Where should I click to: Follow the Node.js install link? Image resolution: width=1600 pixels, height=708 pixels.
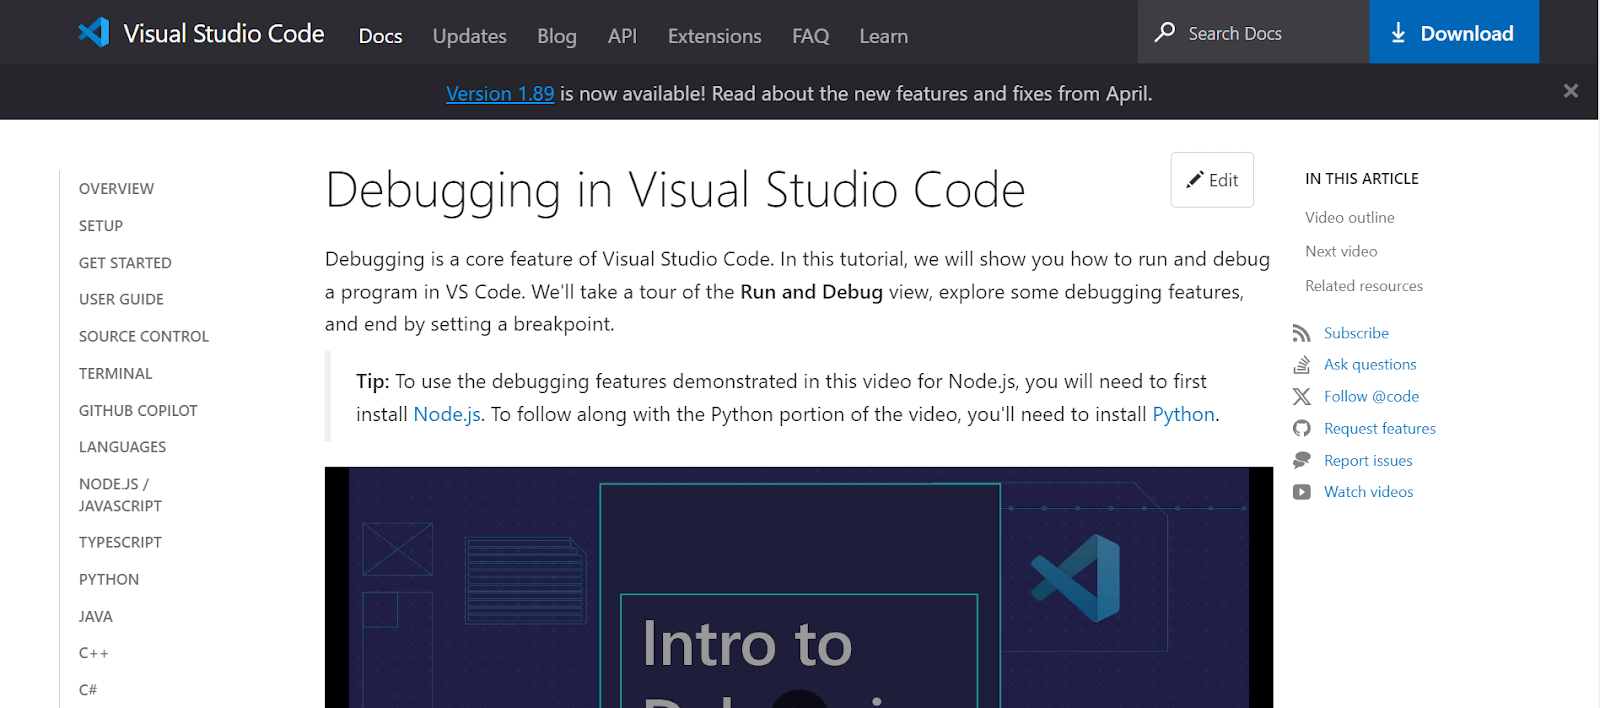(447, 415)
